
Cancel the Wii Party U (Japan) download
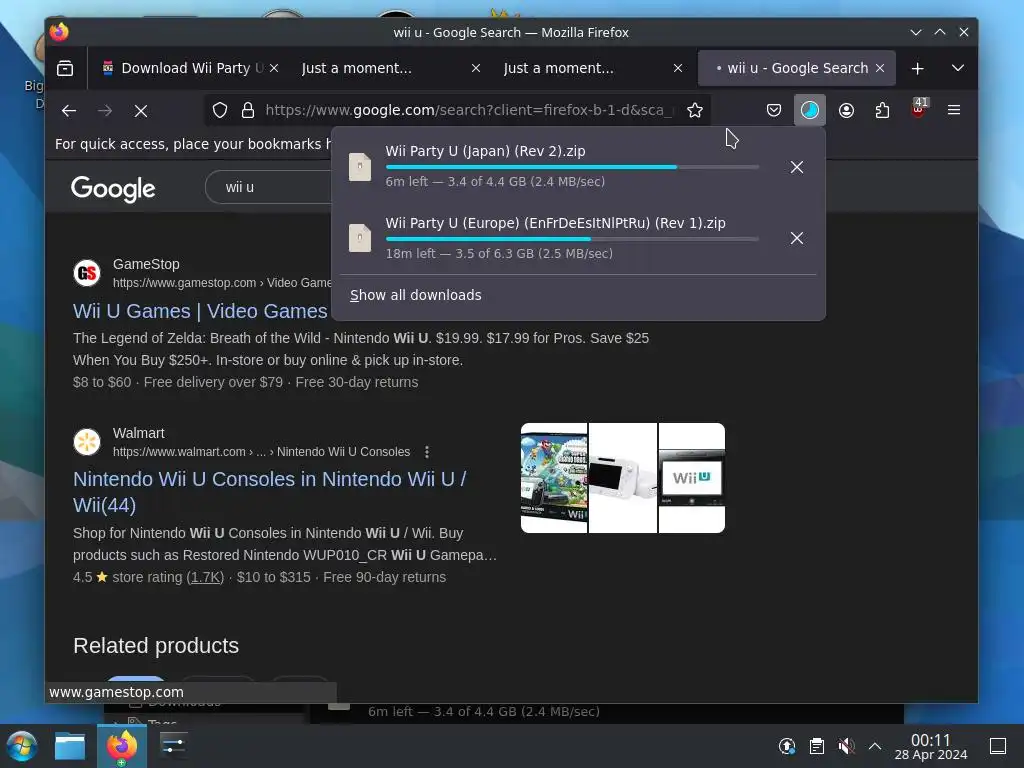click(797, 167)
